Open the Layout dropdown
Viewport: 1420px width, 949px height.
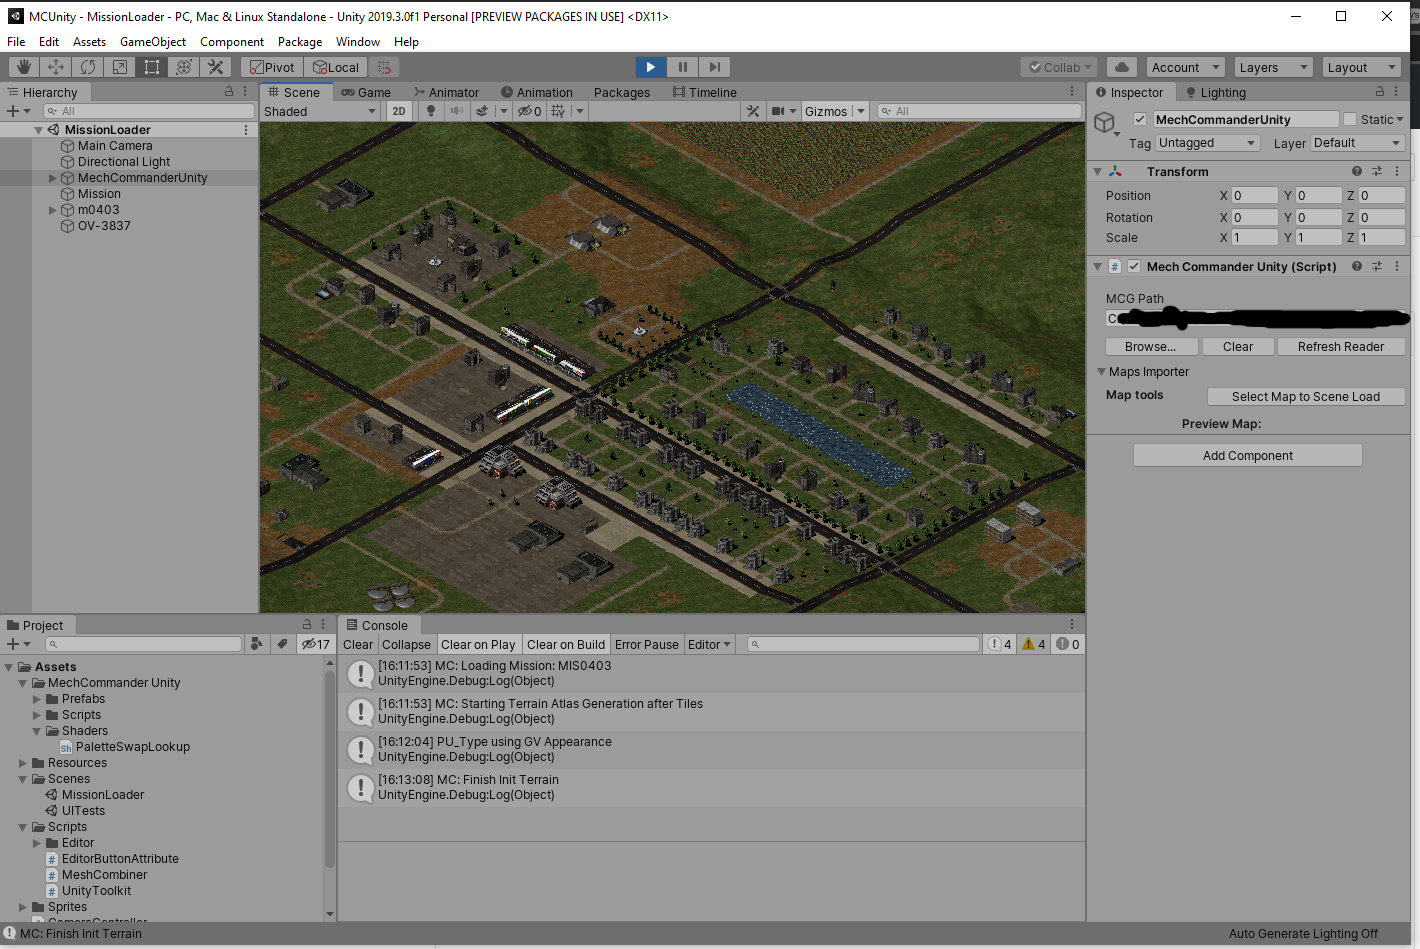pos(1361,67)
